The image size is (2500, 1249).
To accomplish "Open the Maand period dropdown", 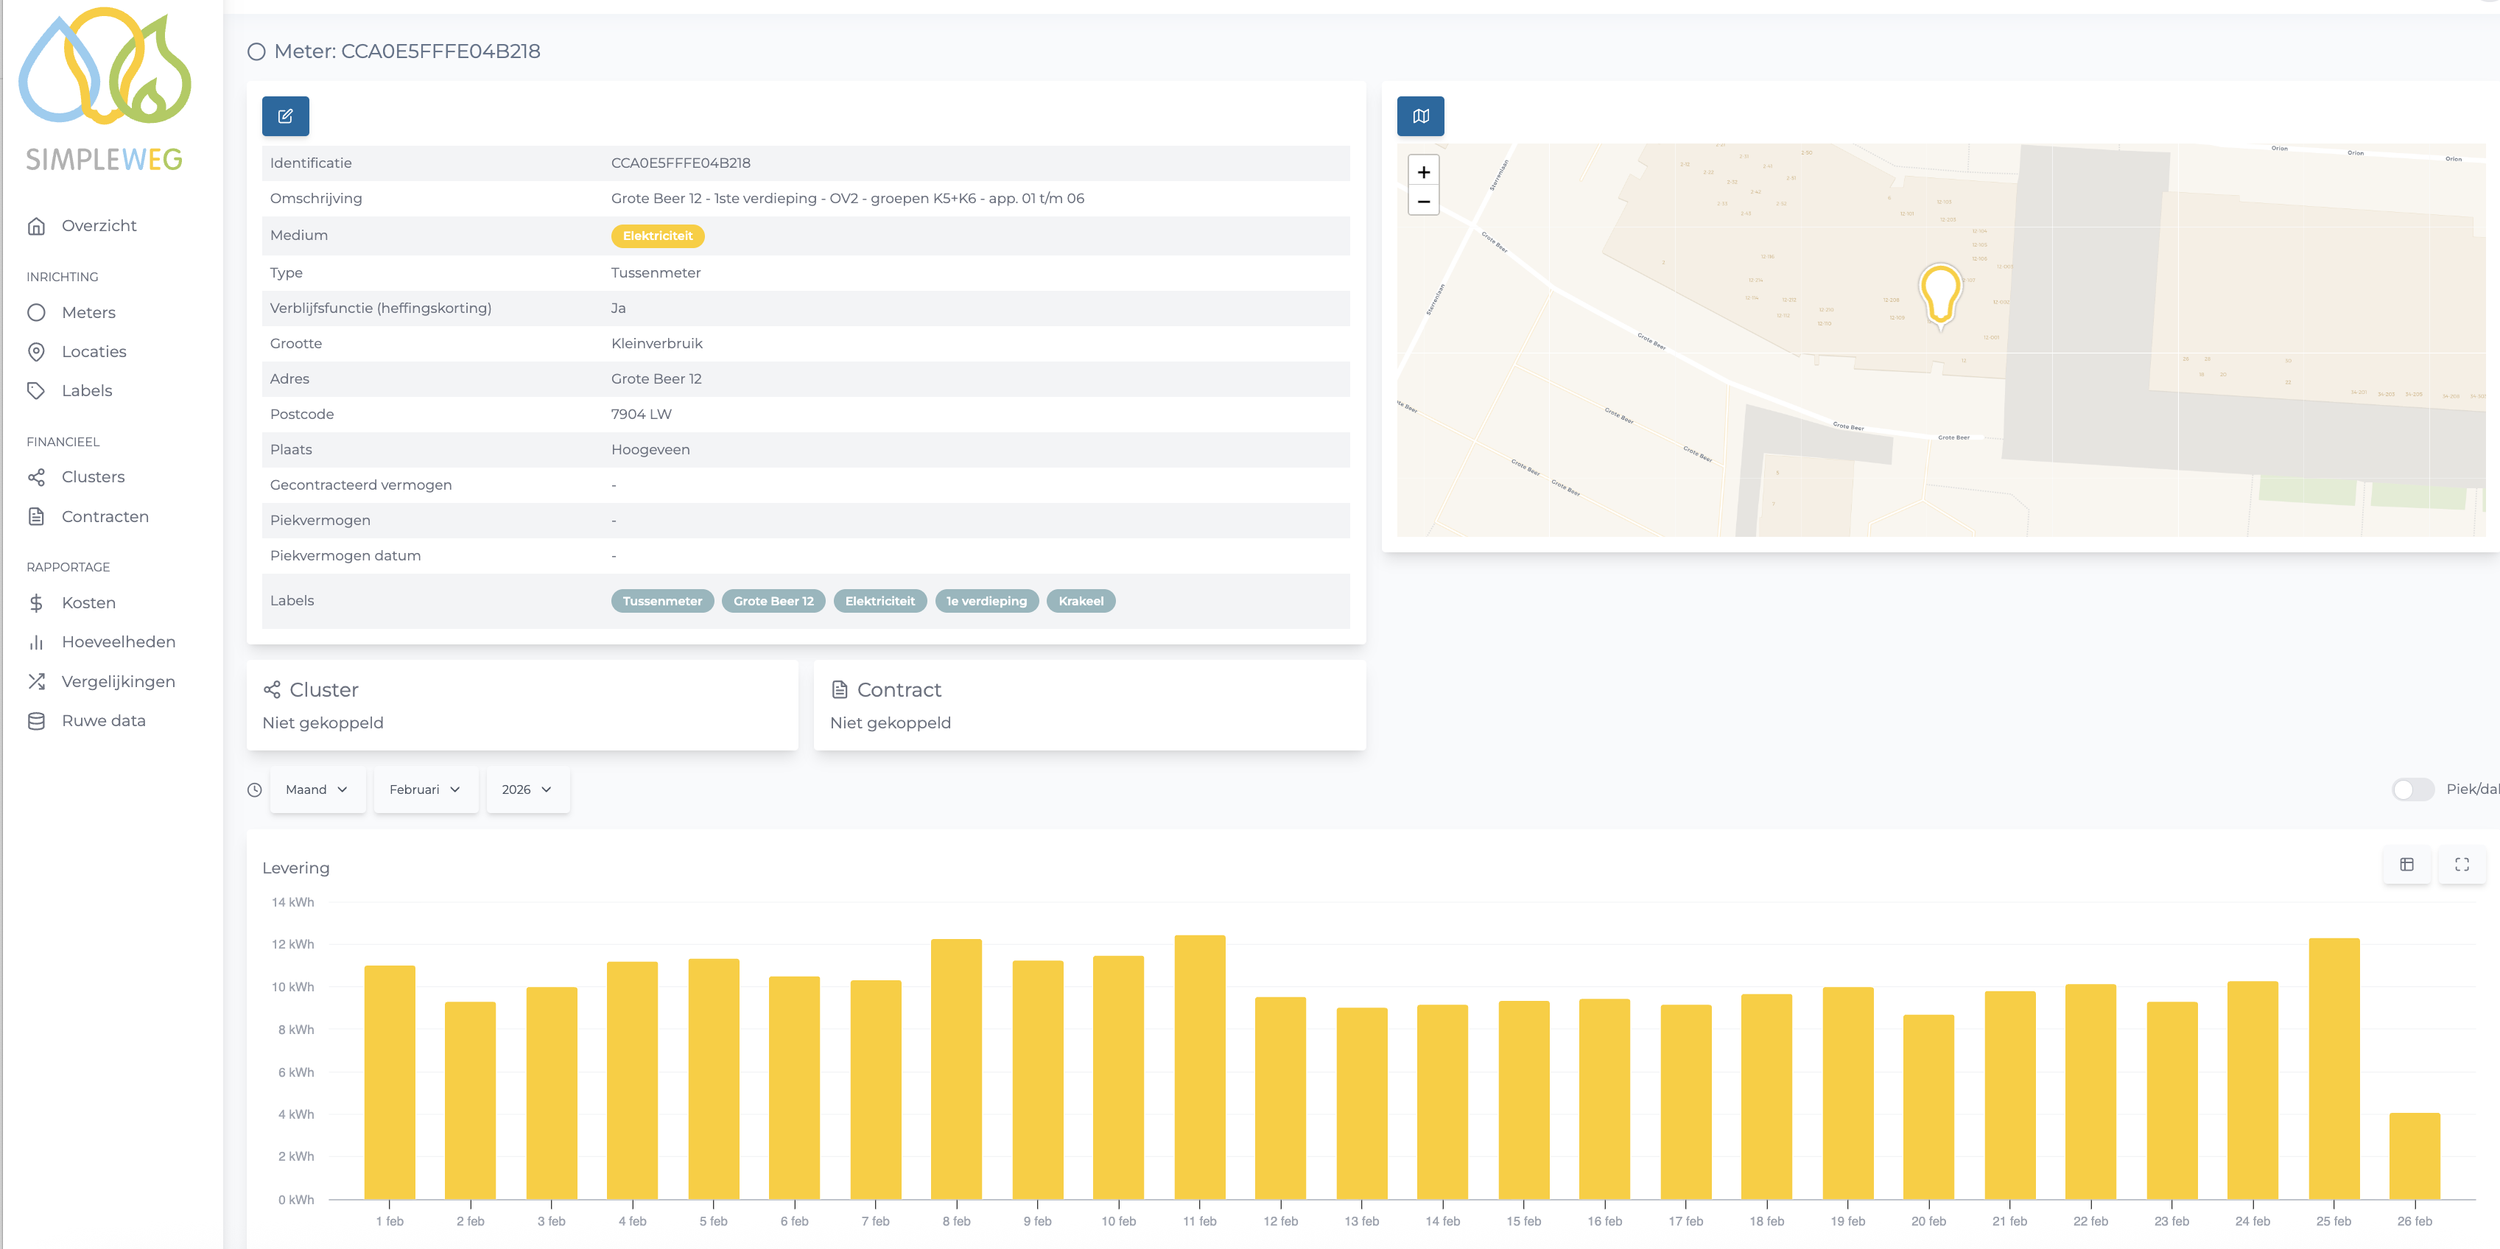I will (317, 790).
